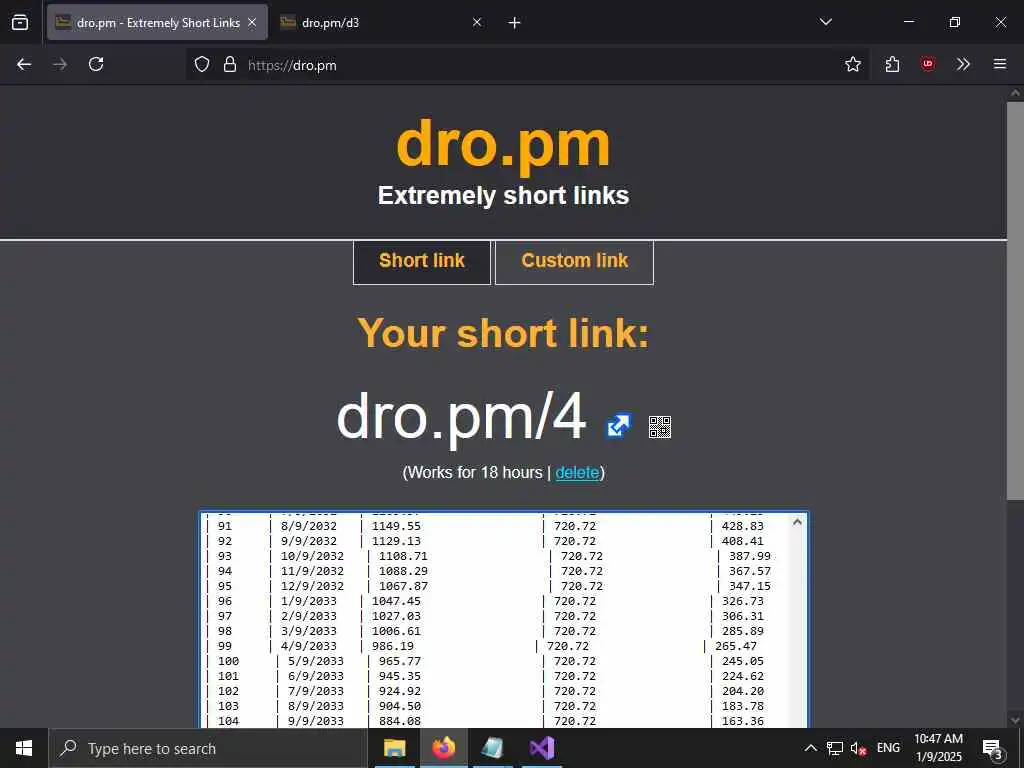Close the dro.pm/d3 tab
The image size is (1024, 768).
coord(477,22)
